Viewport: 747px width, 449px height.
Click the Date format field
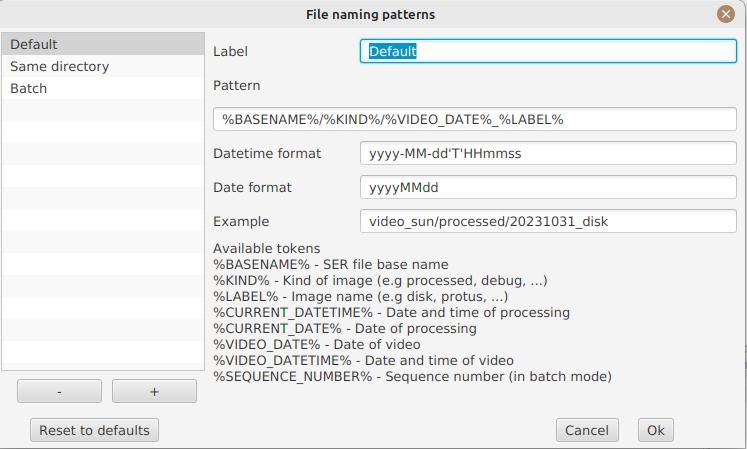coord(547,187)
